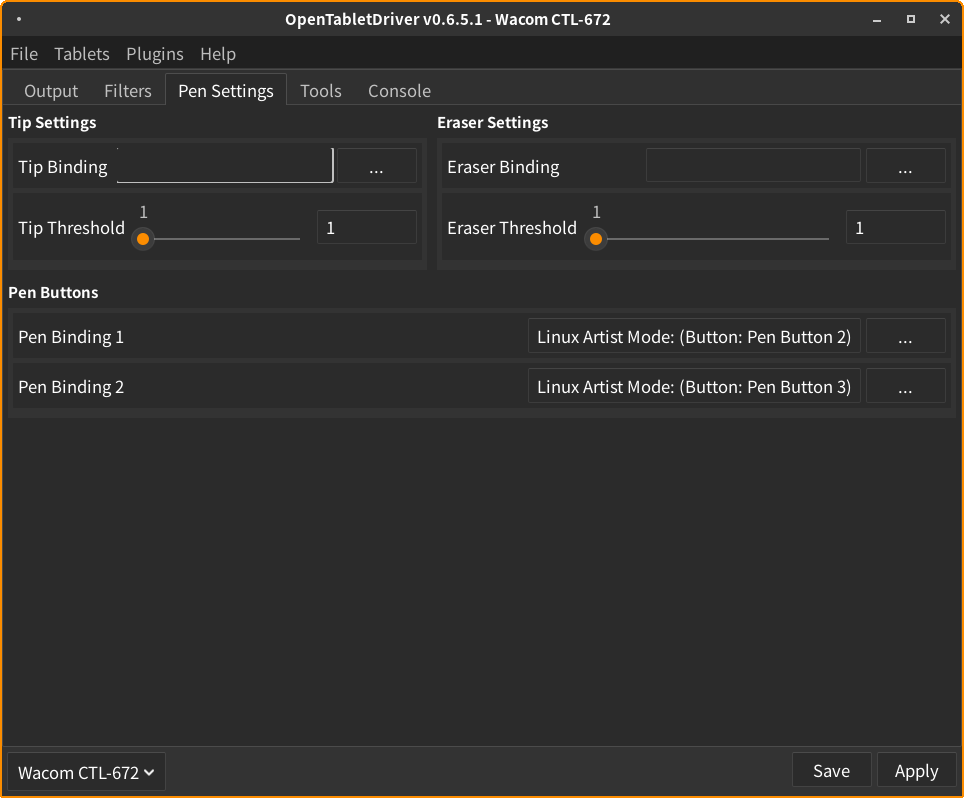Image resolution: width=964 pixels, height=798 pixels.
Task: Open Pen Binding 1 advanced editor button
Action: [906, 336]
